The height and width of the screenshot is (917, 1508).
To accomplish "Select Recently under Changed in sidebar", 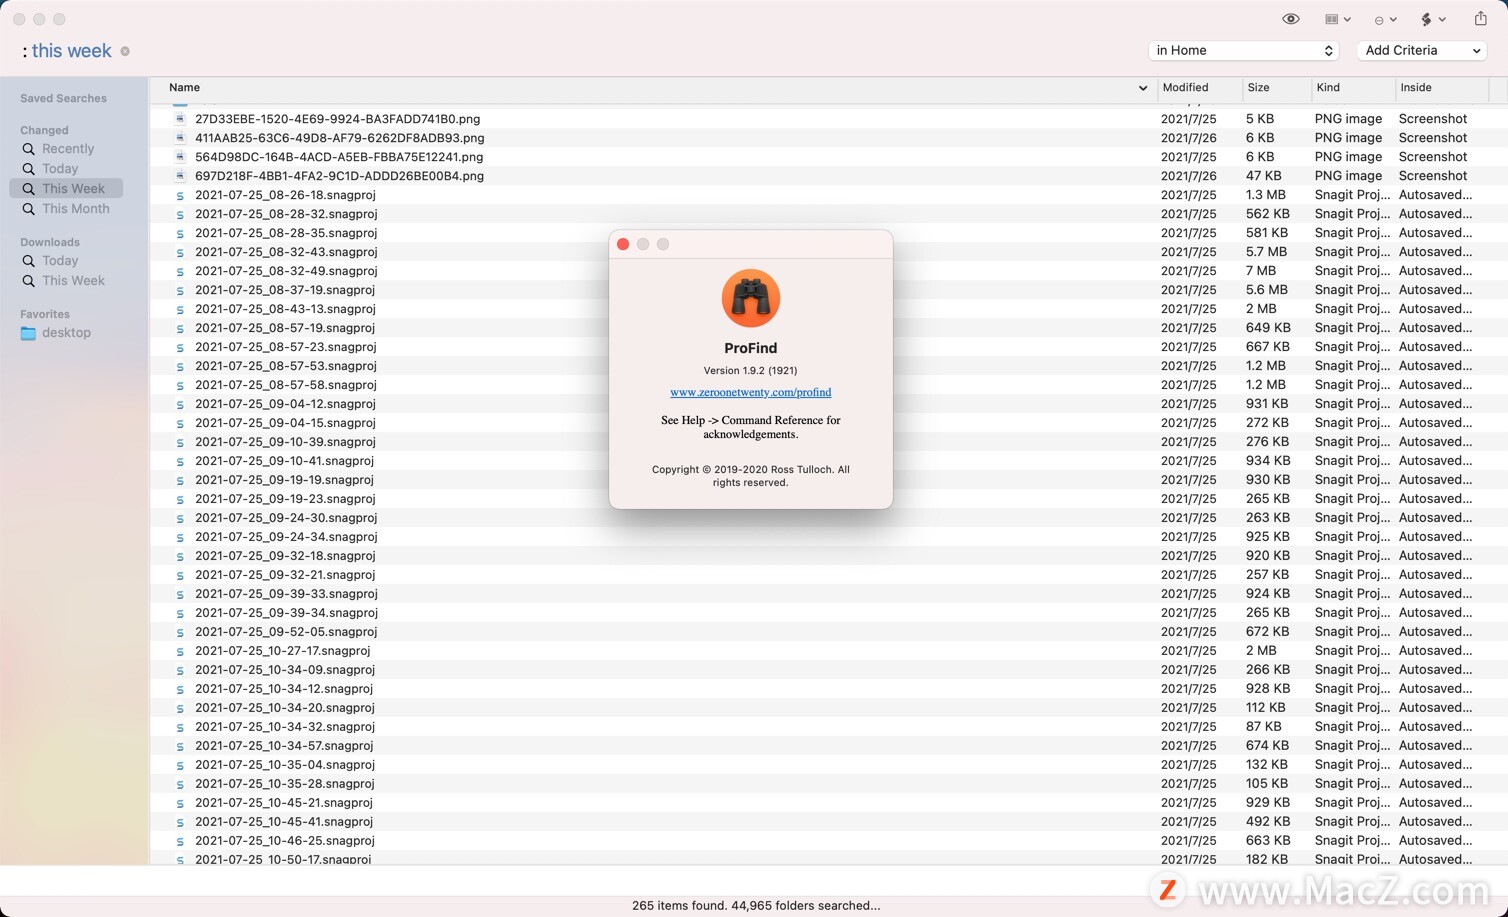I will pyautogui.click(x=68, y=149).
